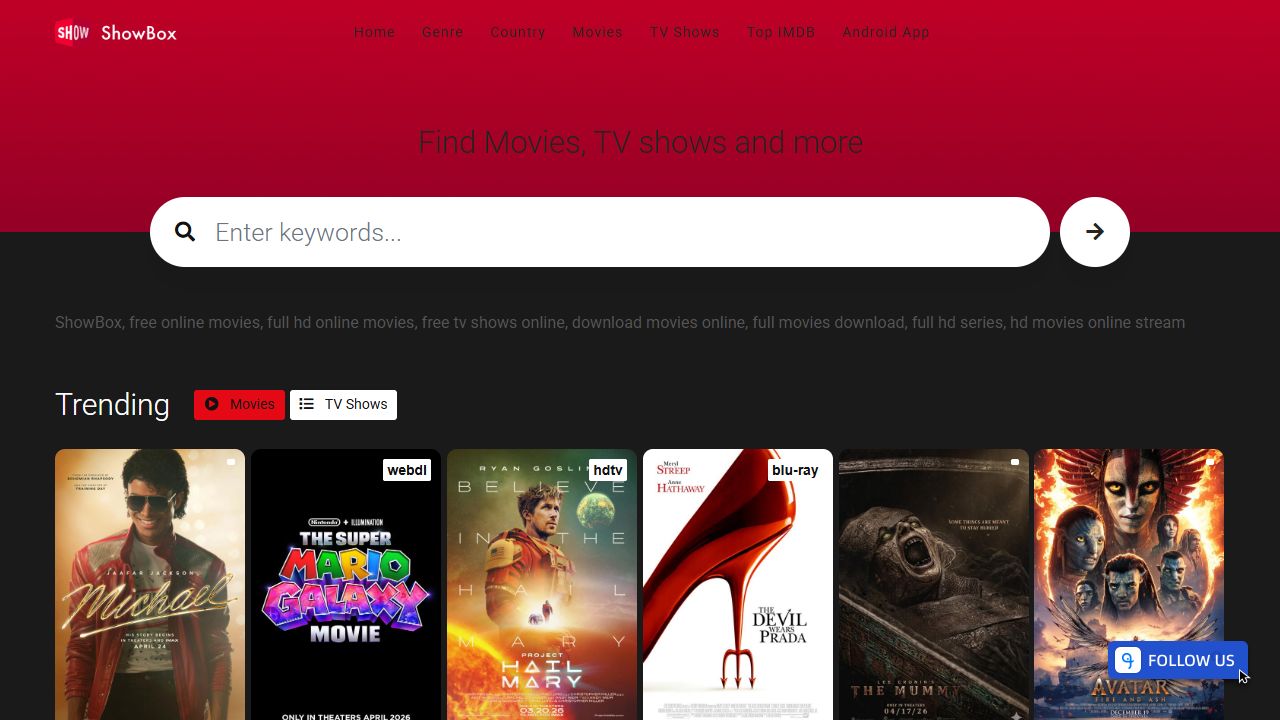1280x720 pixels.
Task: Open the Genre menu
Action: click(442, 32)
